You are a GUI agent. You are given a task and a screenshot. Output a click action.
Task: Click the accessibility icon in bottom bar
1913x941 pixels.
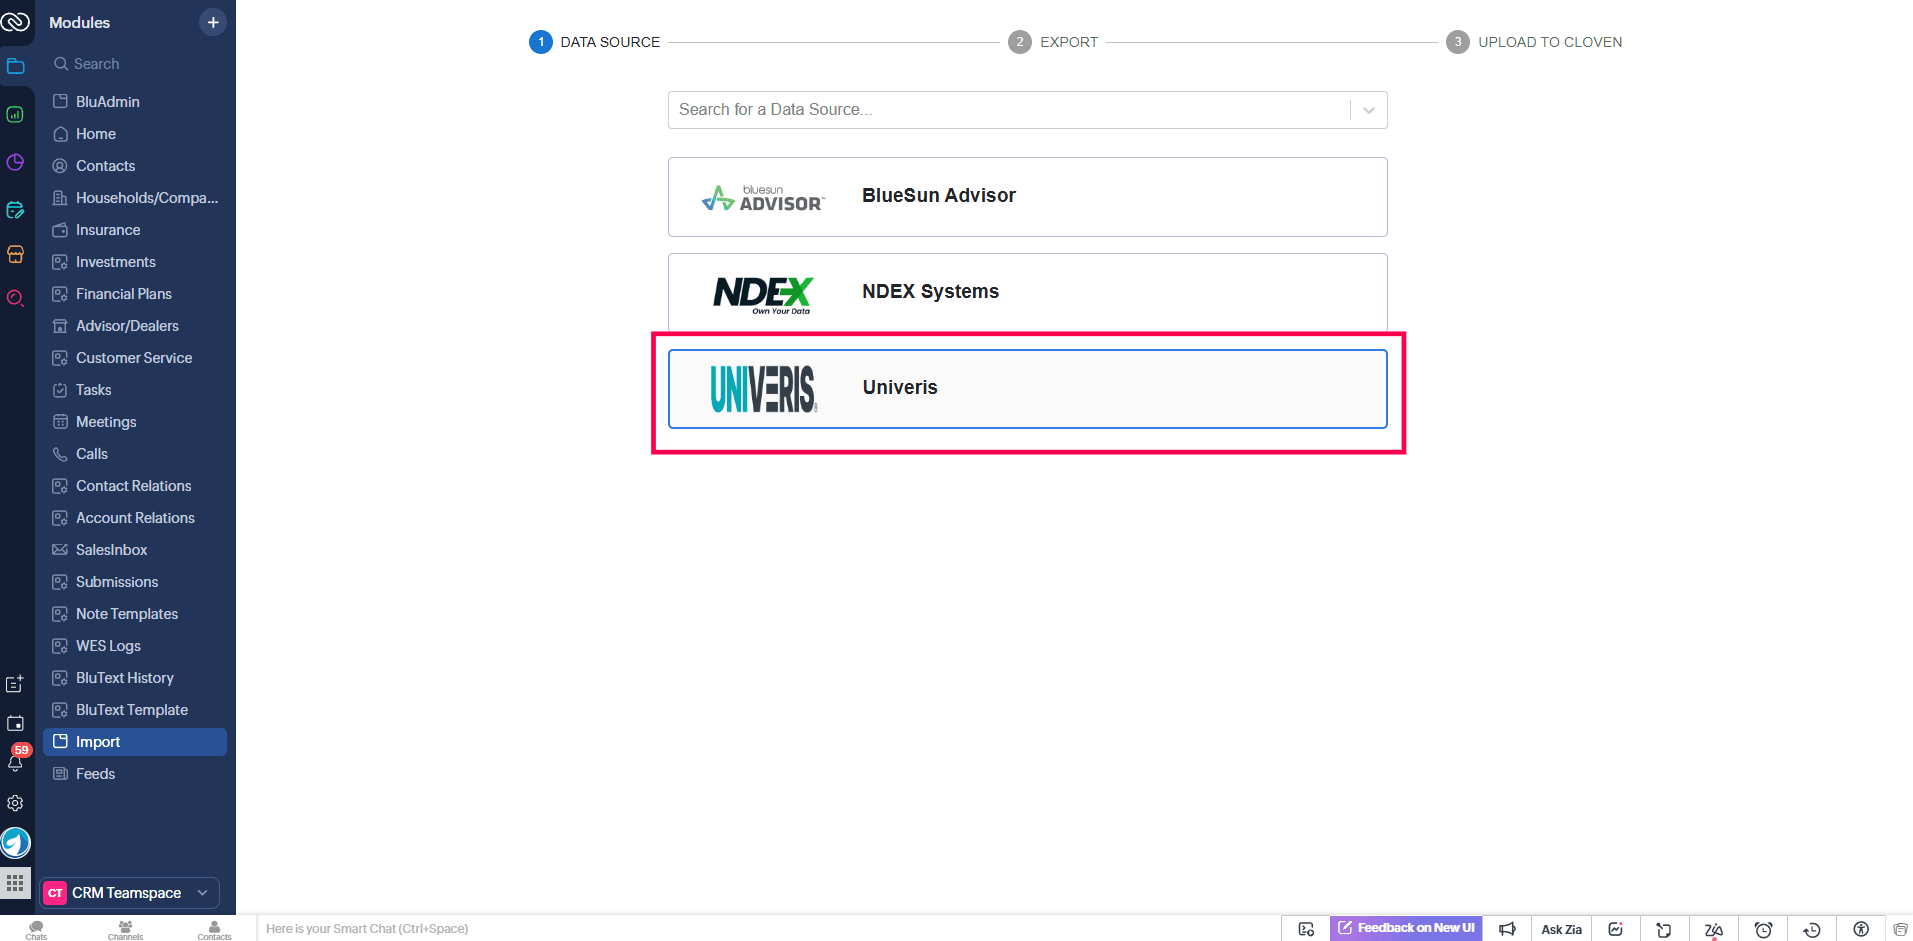(x=1861, y=929)
